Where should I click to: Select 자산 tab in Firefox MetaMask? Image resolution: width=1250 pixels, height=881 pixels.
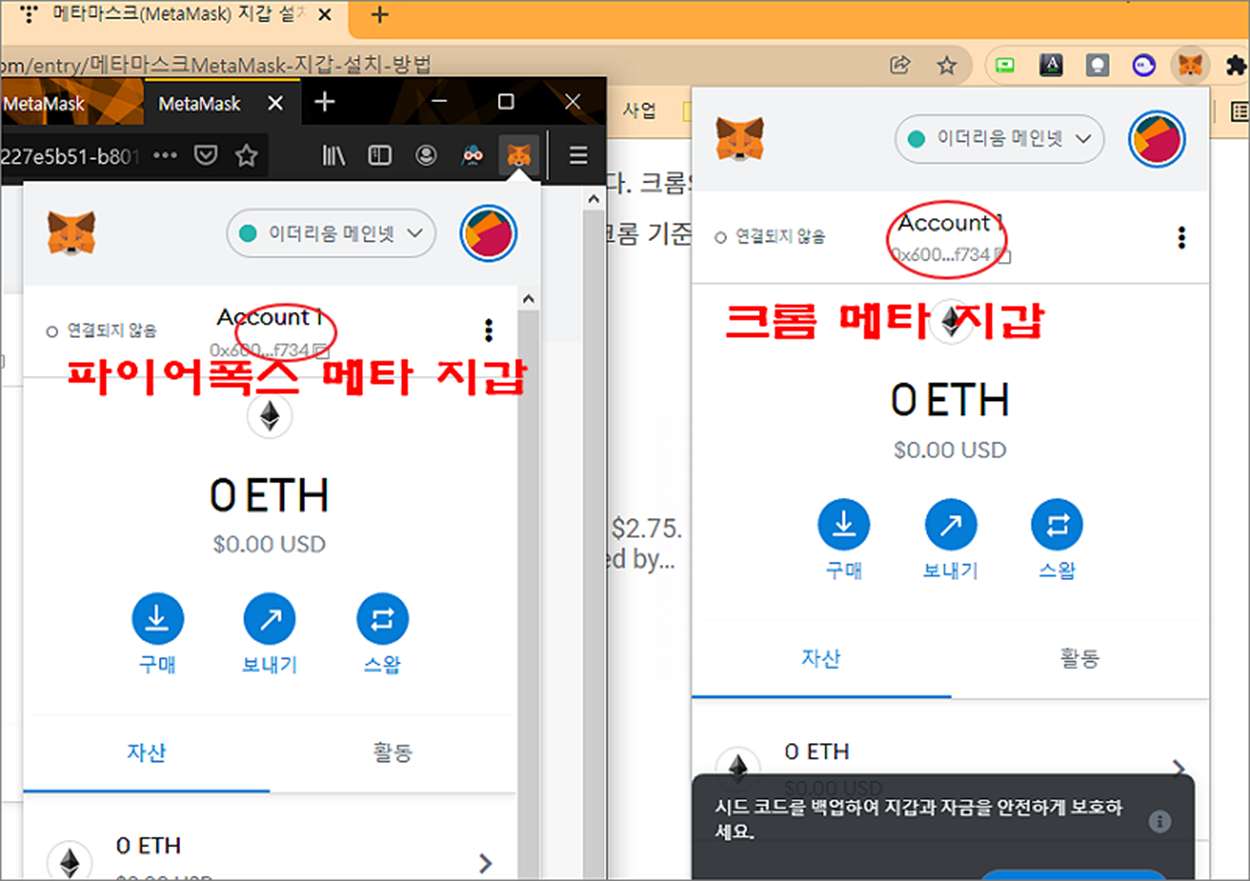(146, 752)
